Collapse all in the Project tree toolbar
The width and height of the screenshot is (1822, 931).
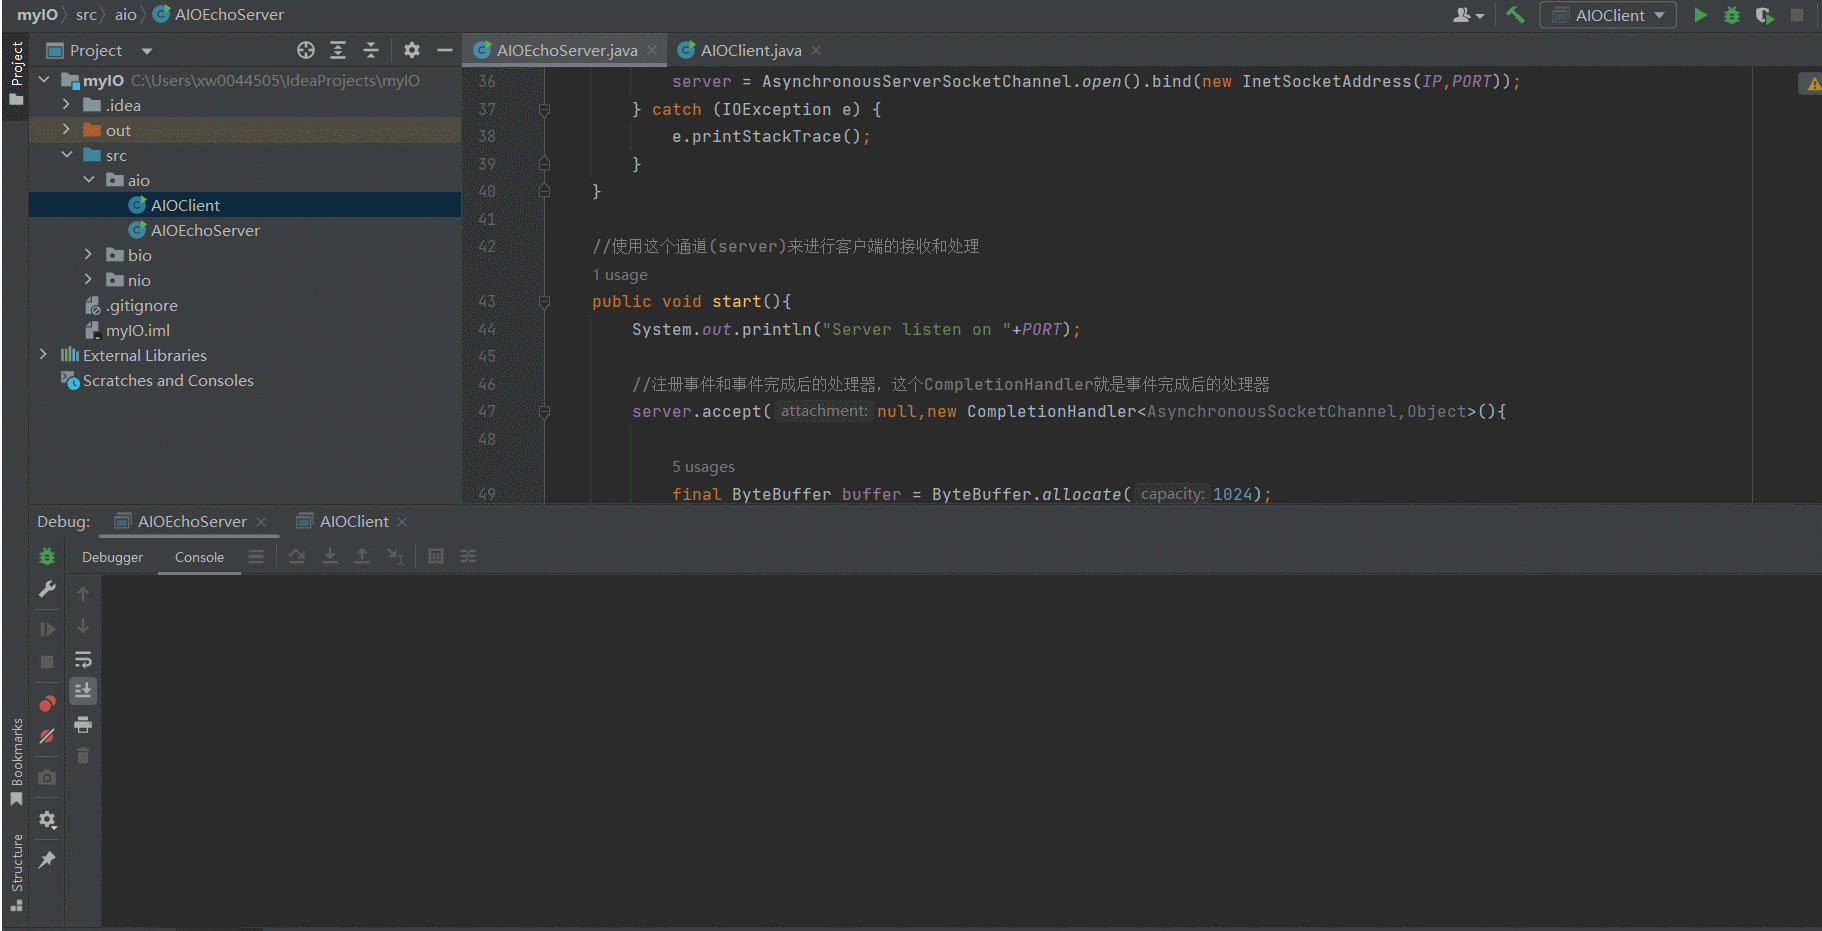(371, 50)
